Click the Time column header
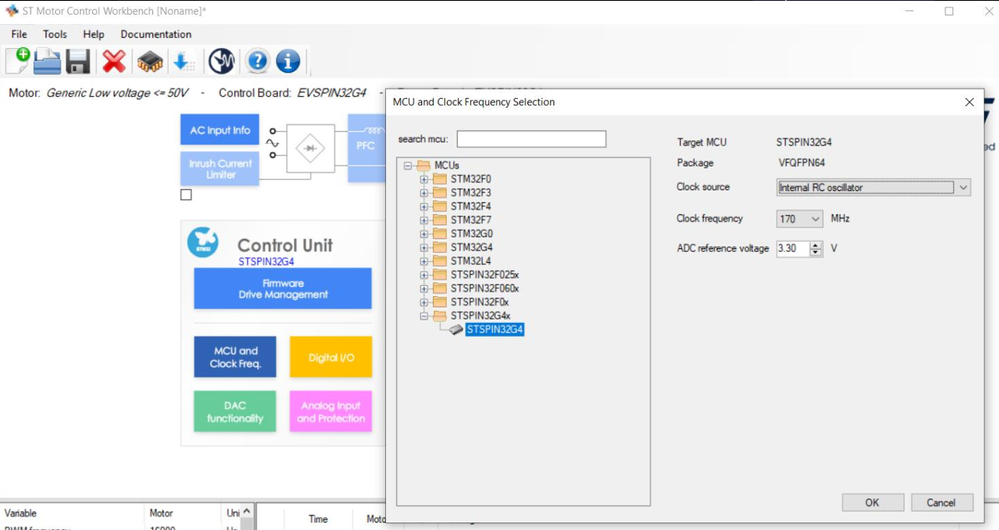The image size is (999, 530). tap(318, 519)
